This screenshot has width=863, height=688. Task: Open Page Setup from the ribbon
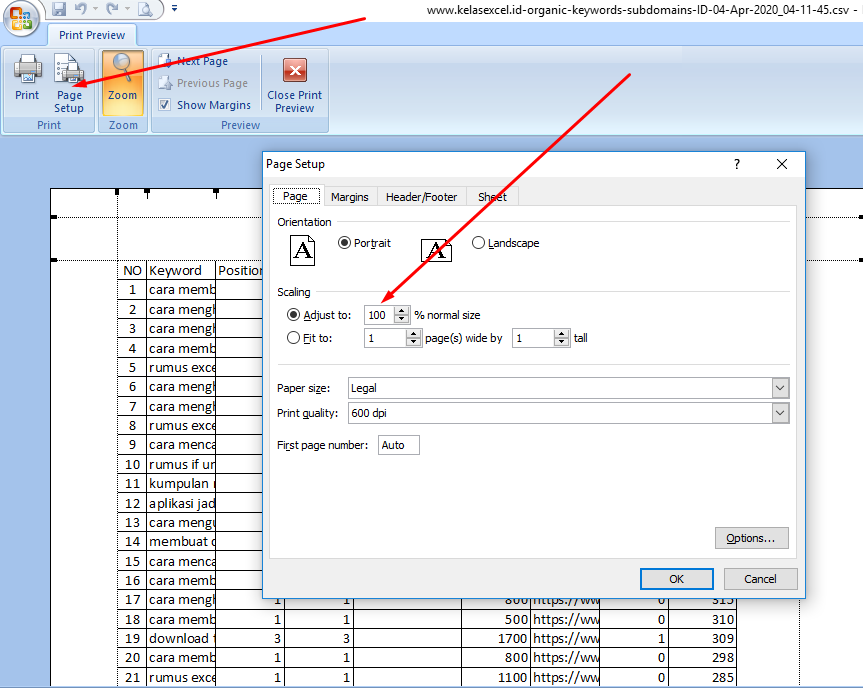[x=69, y=84]
